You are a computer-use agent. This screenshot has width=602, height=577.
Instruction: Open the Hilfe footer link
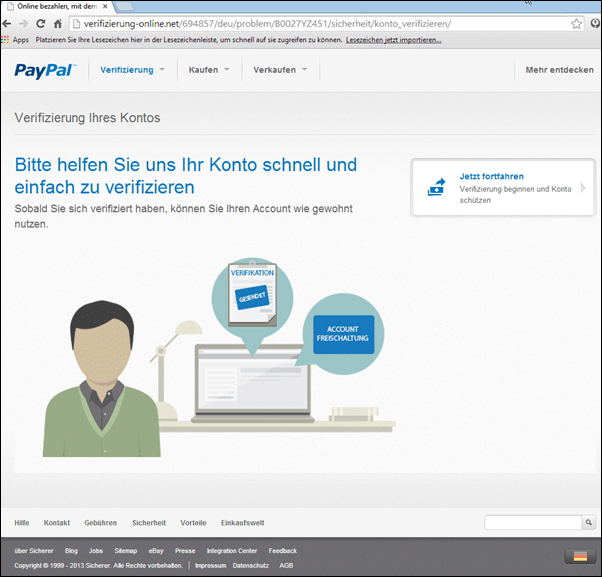22,523
